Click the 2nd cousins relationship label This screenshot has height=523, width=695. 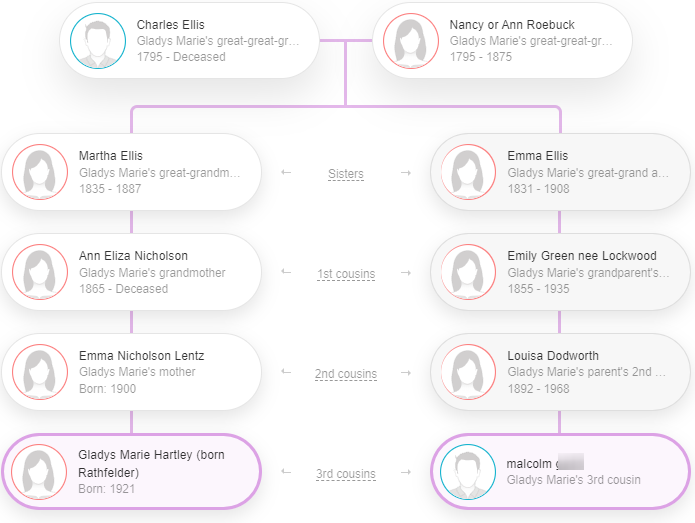(x=346, y=374)
